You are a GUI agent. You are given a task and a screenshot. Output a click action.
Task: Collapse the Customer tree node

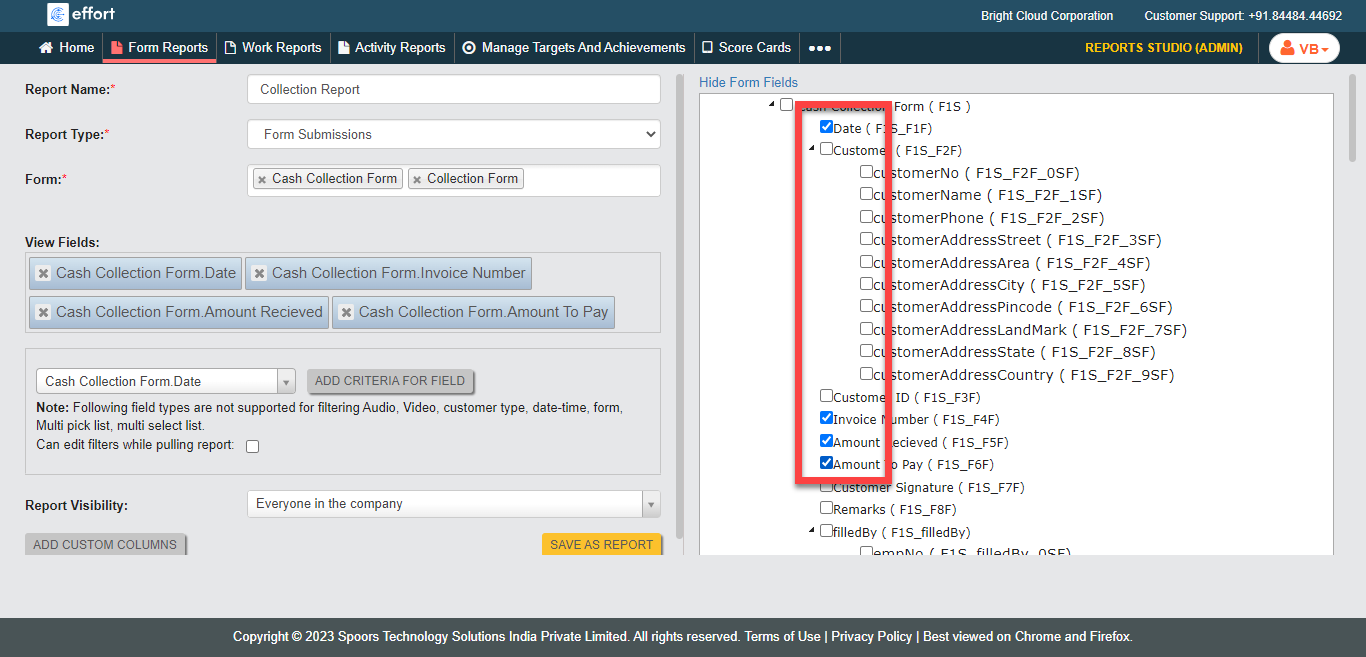[812, 149]
